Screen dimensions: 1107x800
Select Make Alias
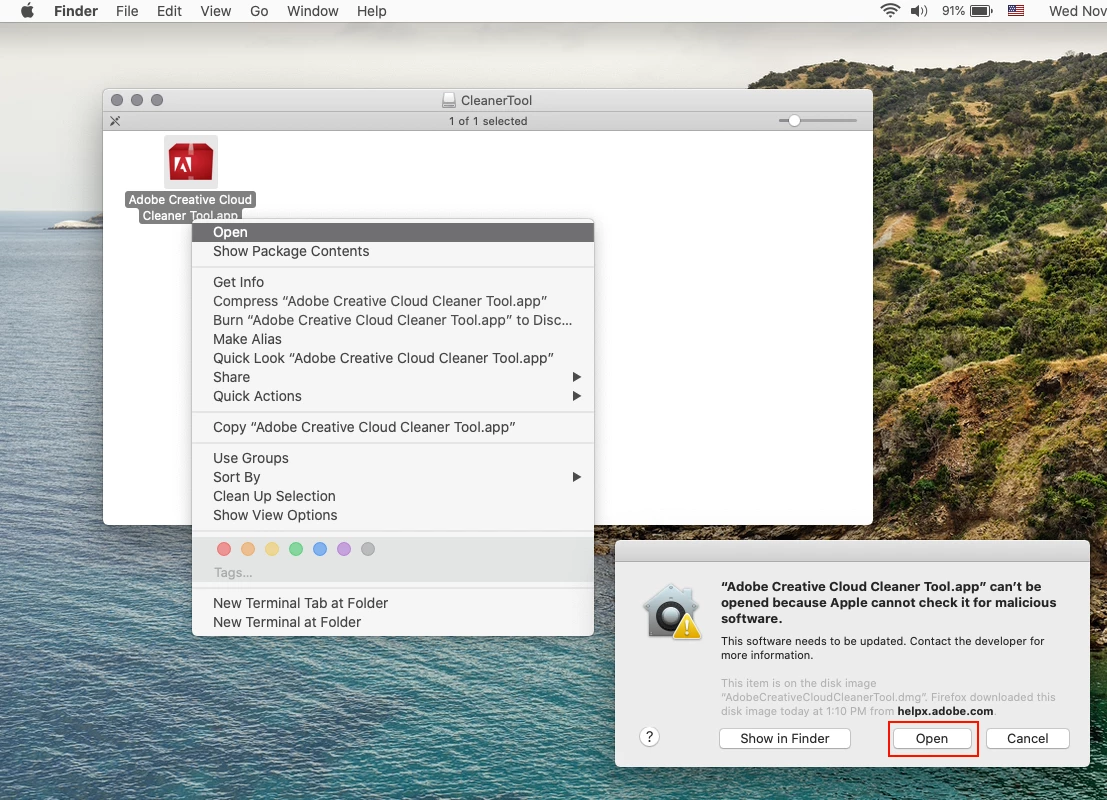tap(393, 339)
